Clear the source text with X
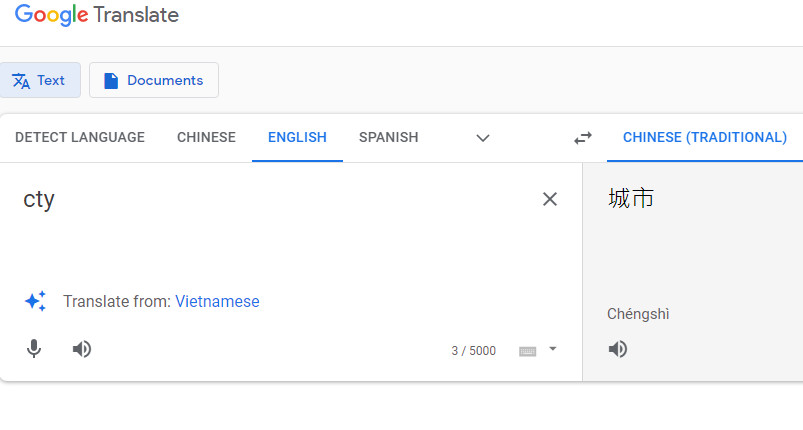 549,199
